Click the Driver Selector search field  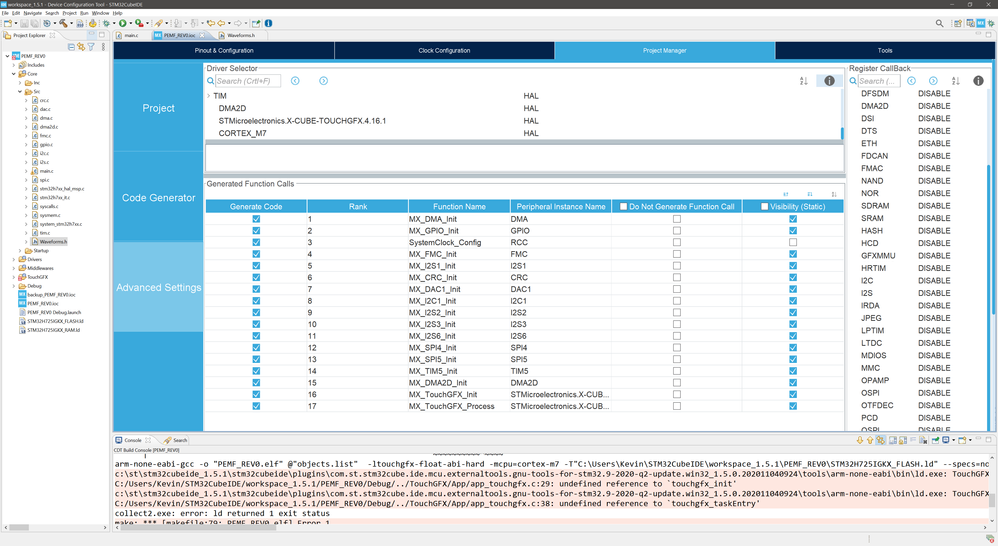248,81
